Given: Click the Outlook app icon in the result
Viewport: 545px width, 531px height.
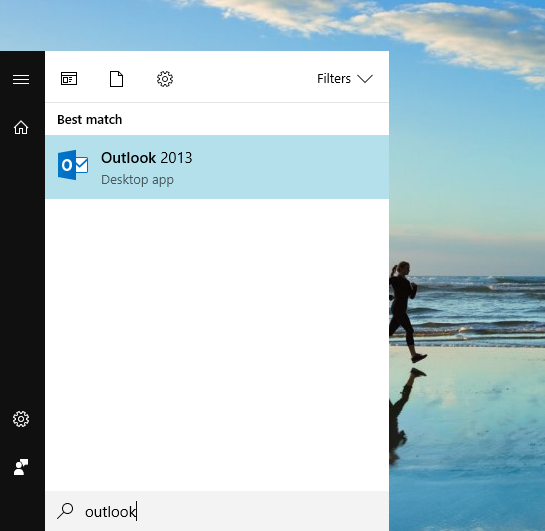Looking at the screenshot, I should pos(73,165).
